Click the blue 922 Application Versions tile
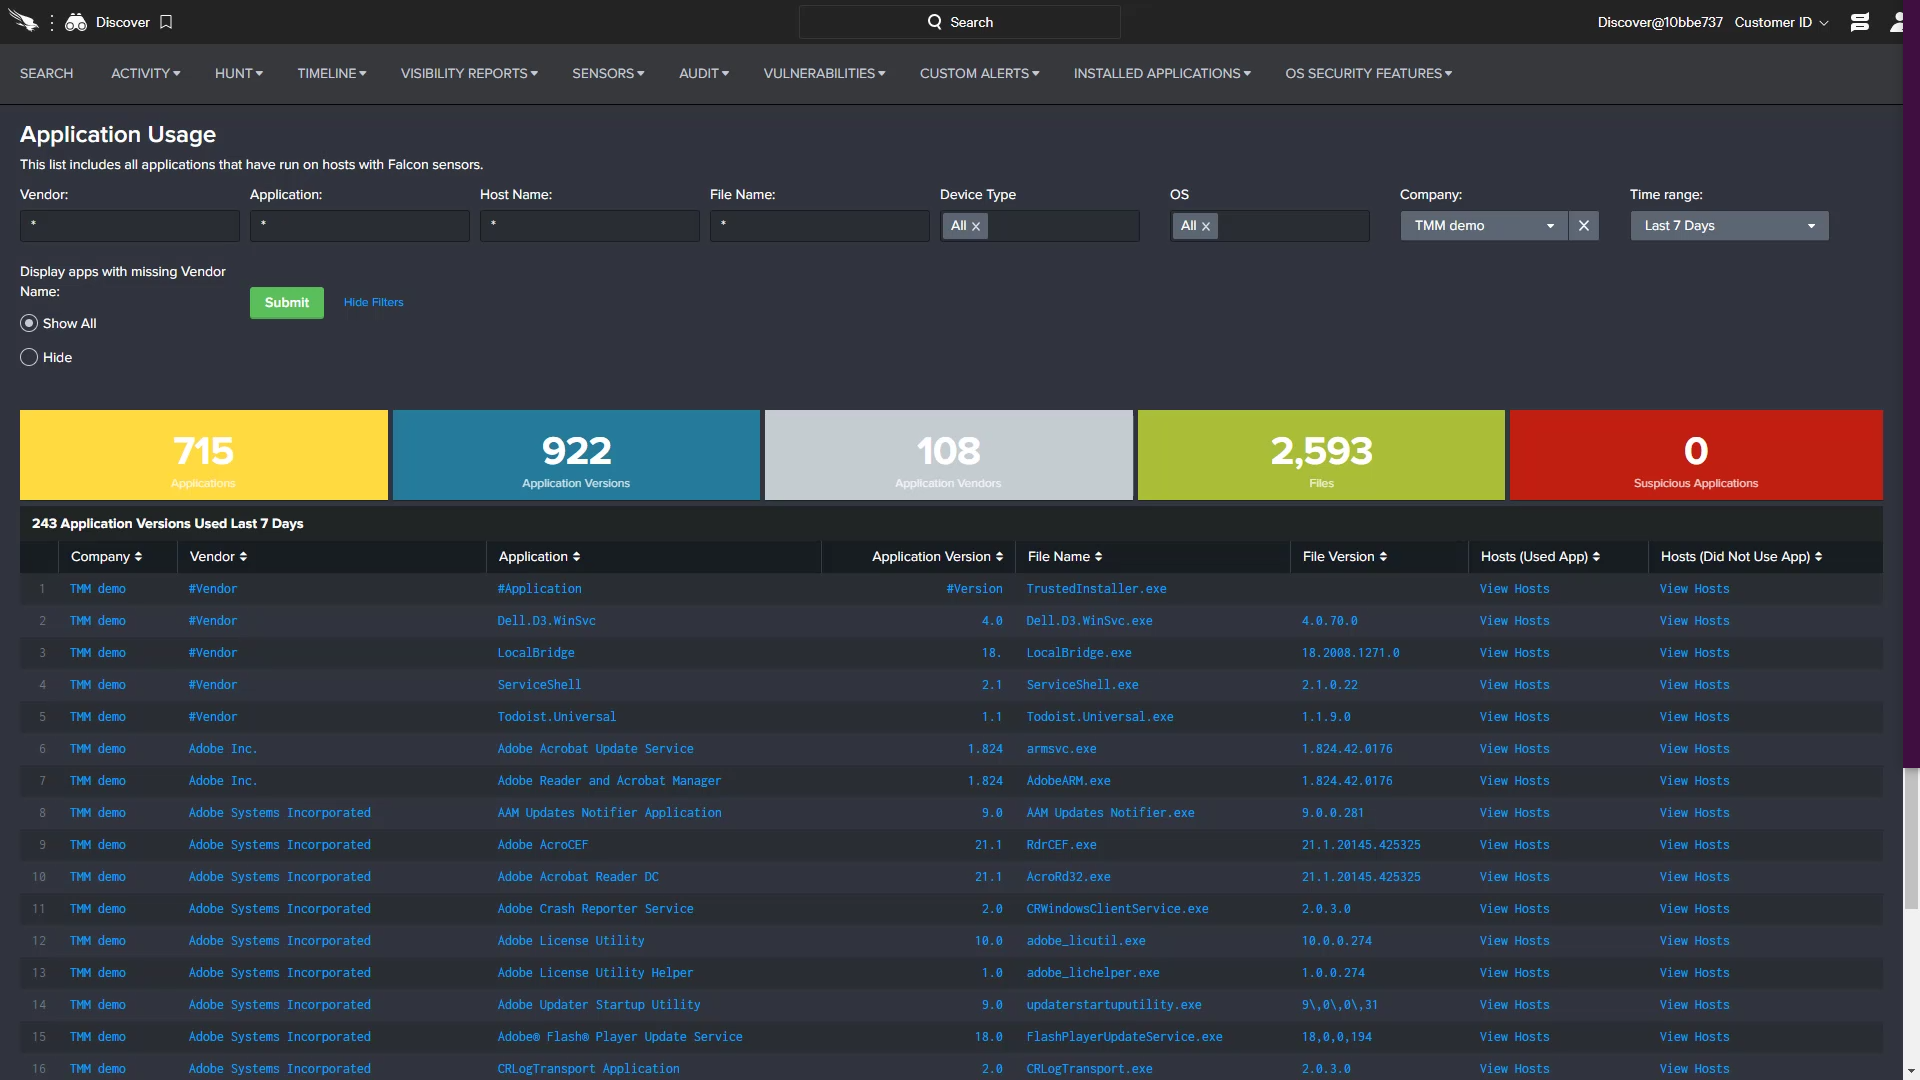 [576, 455]
